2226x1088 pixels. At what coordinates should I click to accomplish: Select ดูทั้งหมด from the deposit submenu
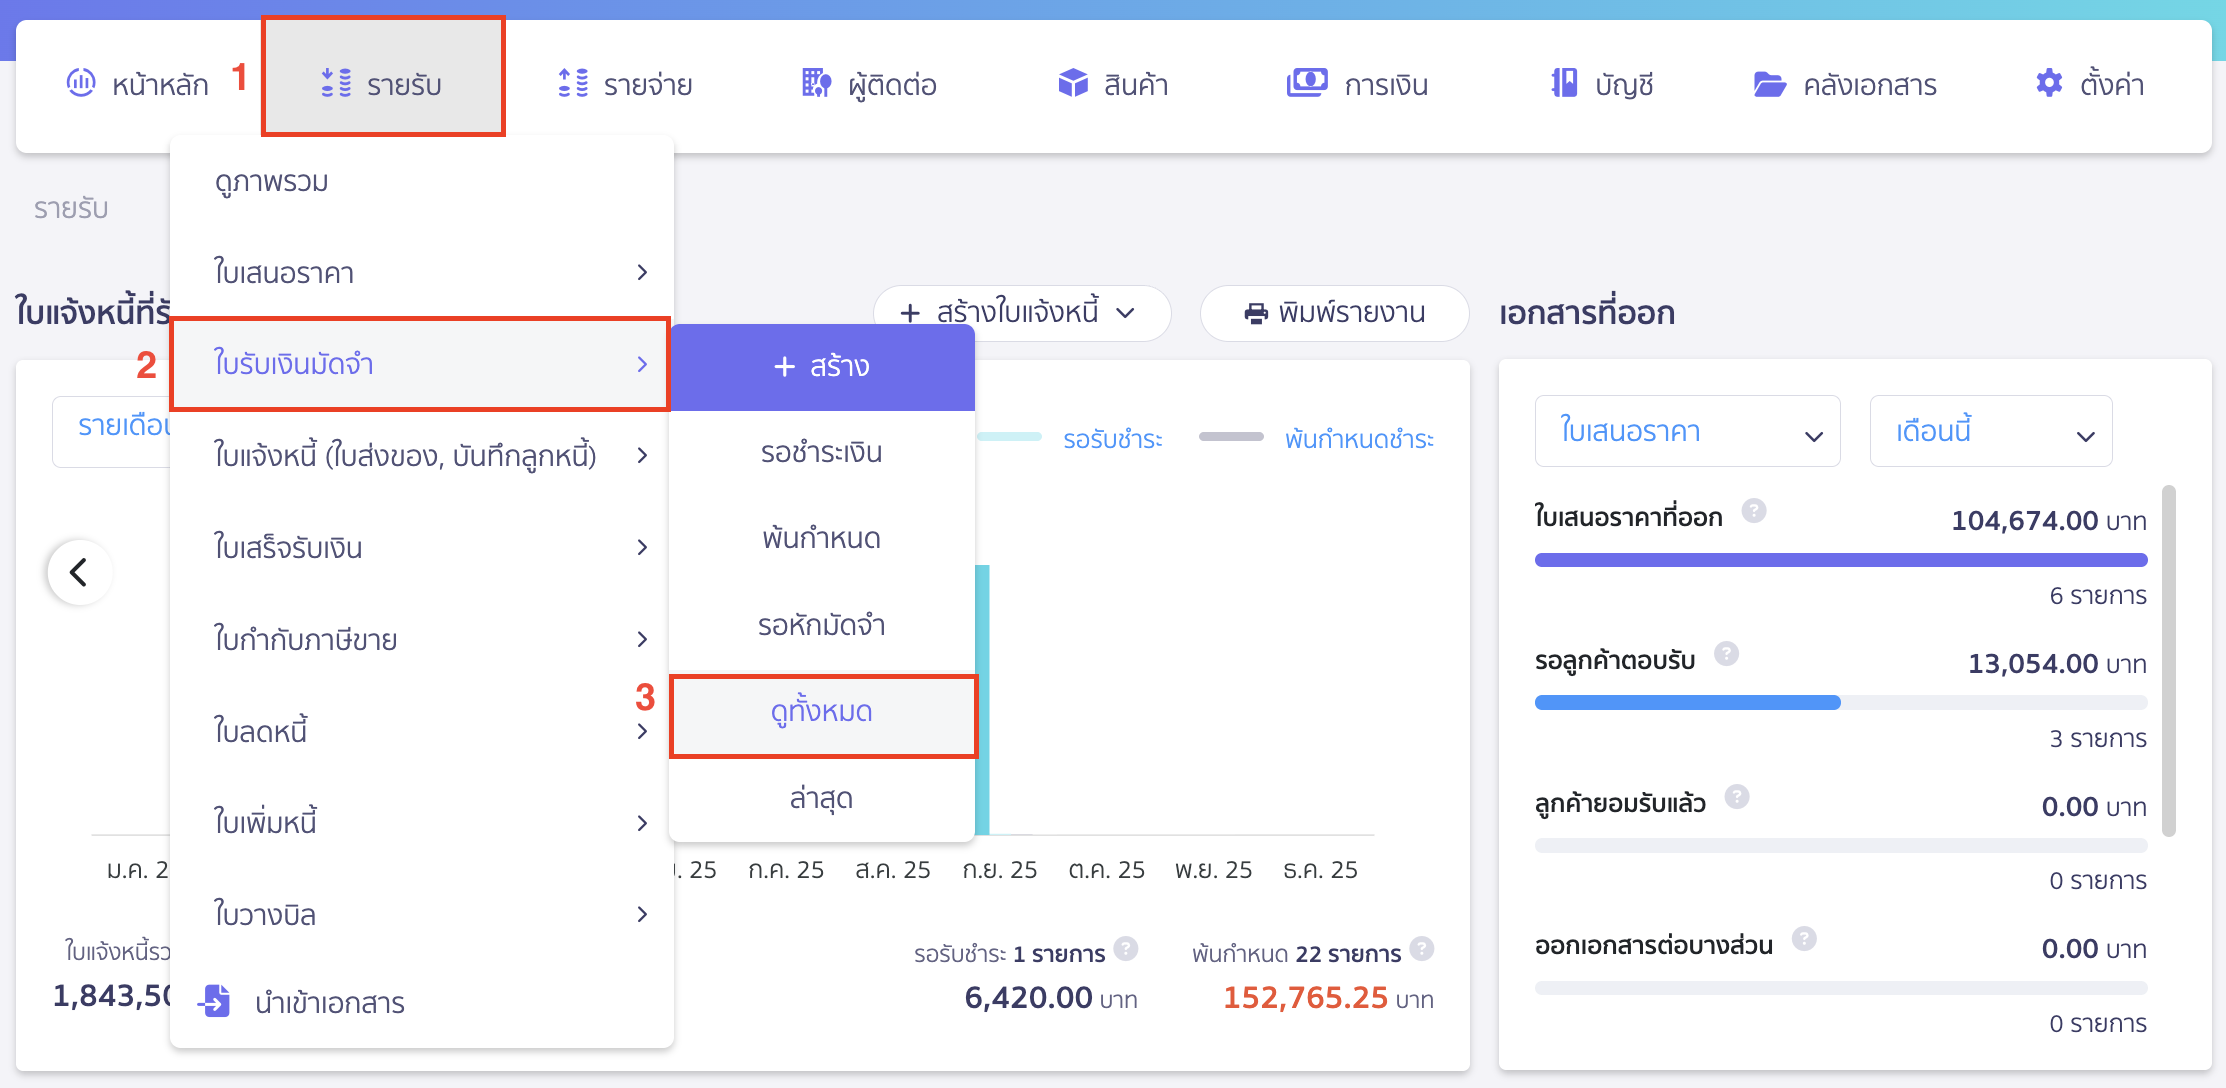[x=822, y=713]
